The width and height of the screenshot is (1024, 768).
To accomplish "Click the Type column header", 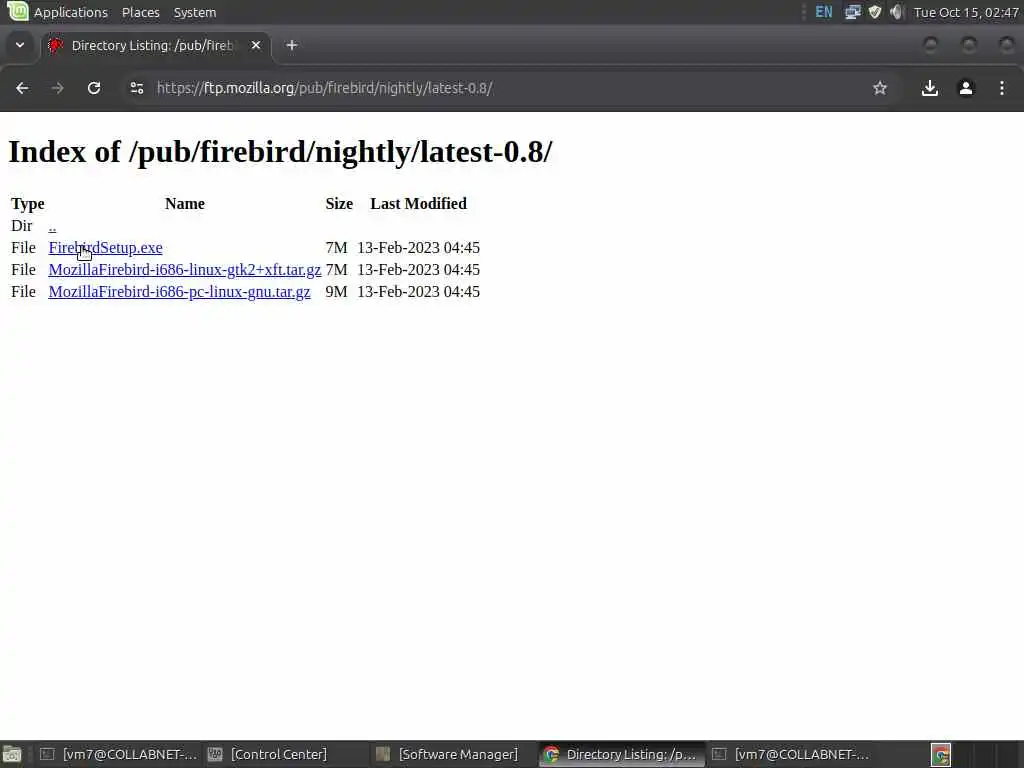I will pyautogui.click(x=27, y=204).
